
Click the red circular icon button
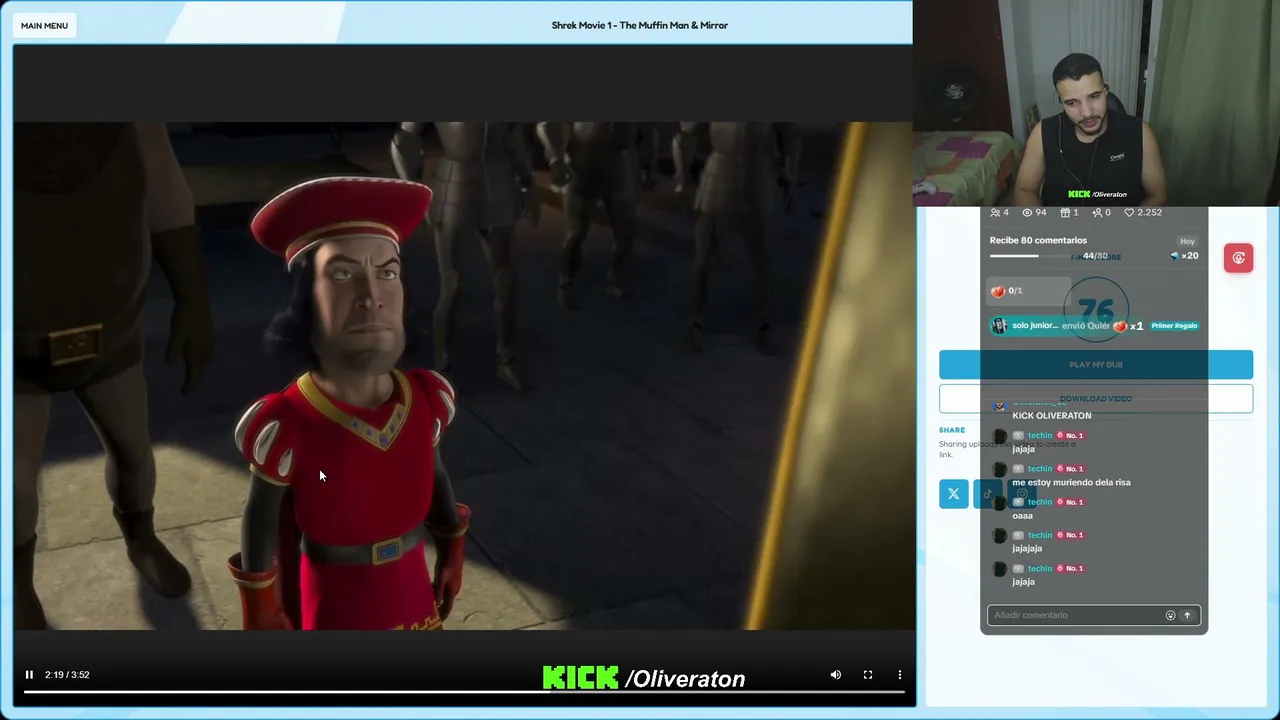tap(1238, 258)
